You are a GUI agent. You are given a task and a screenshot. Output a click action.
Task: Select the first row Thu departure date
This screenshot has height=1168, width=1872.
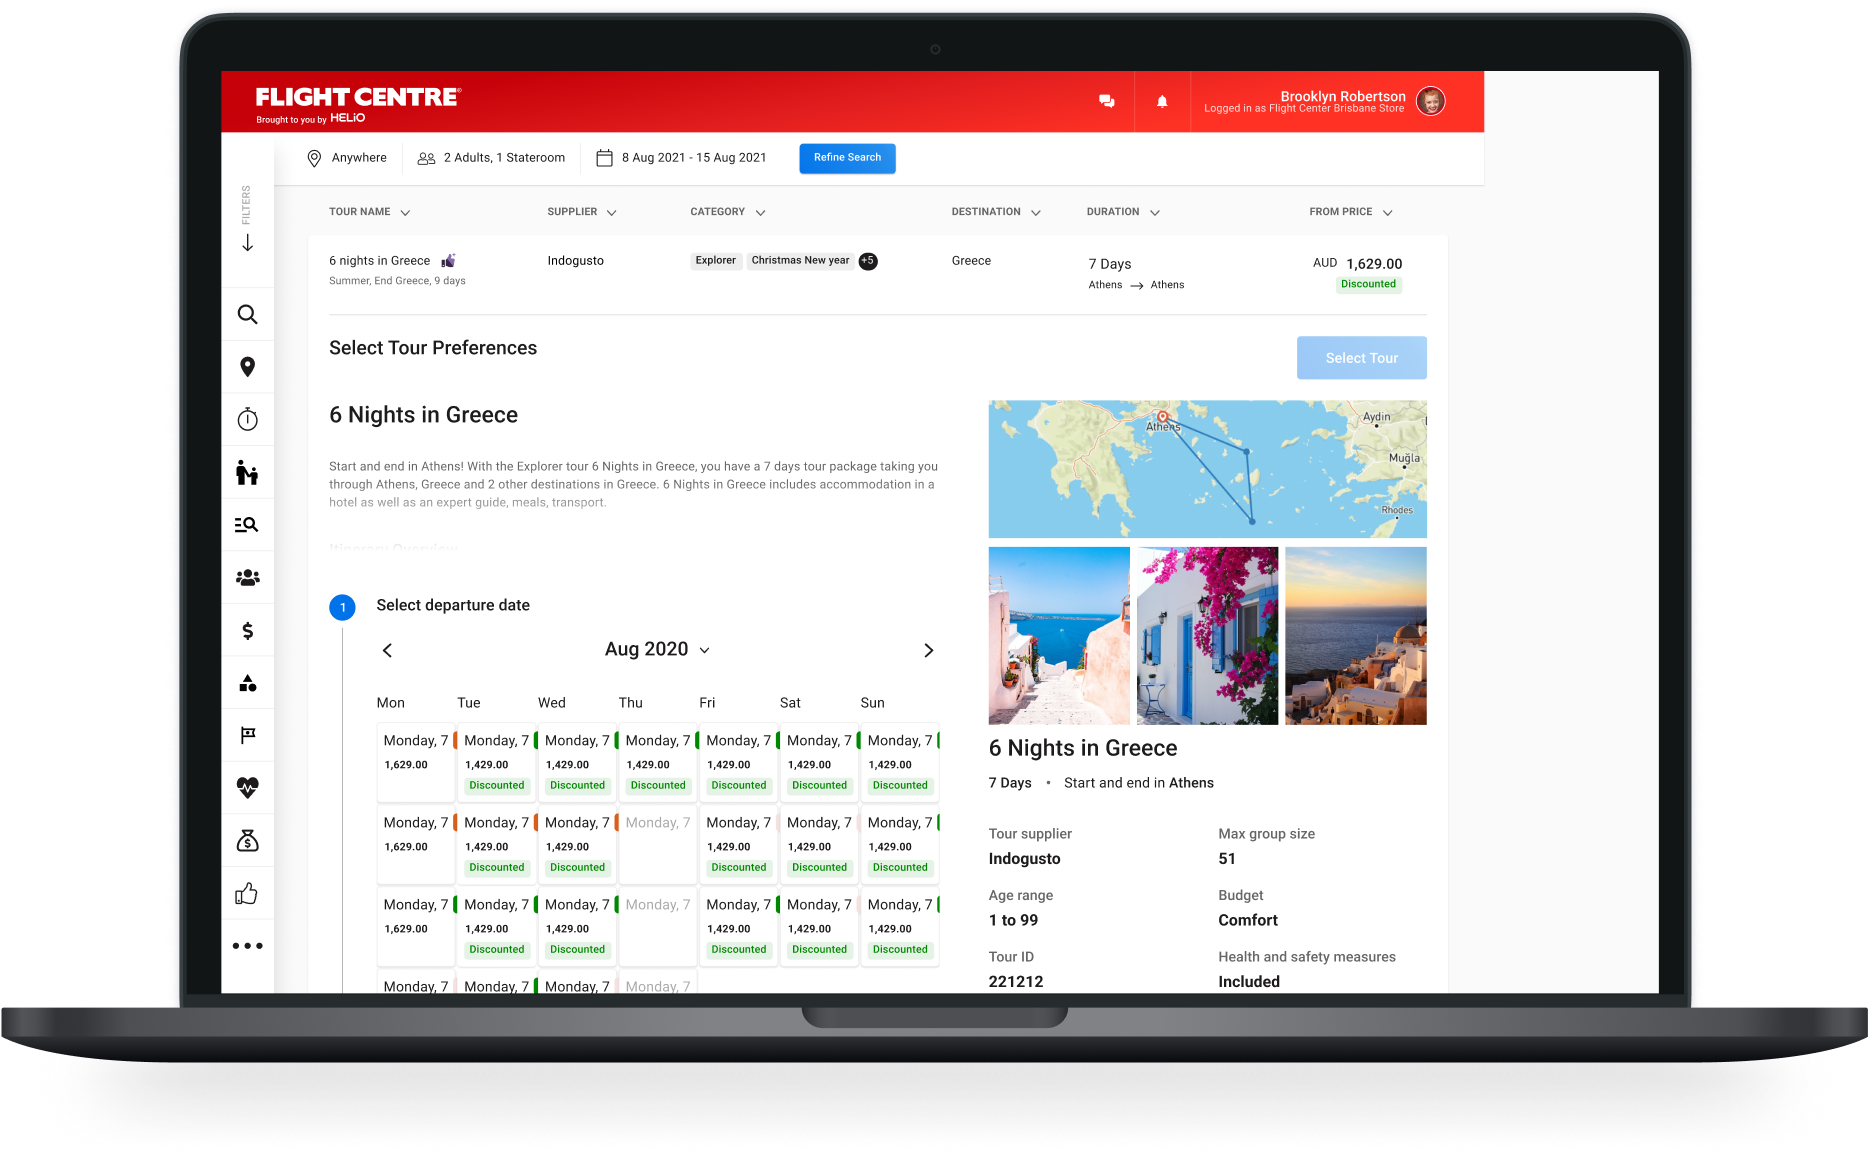coord(657,763)
